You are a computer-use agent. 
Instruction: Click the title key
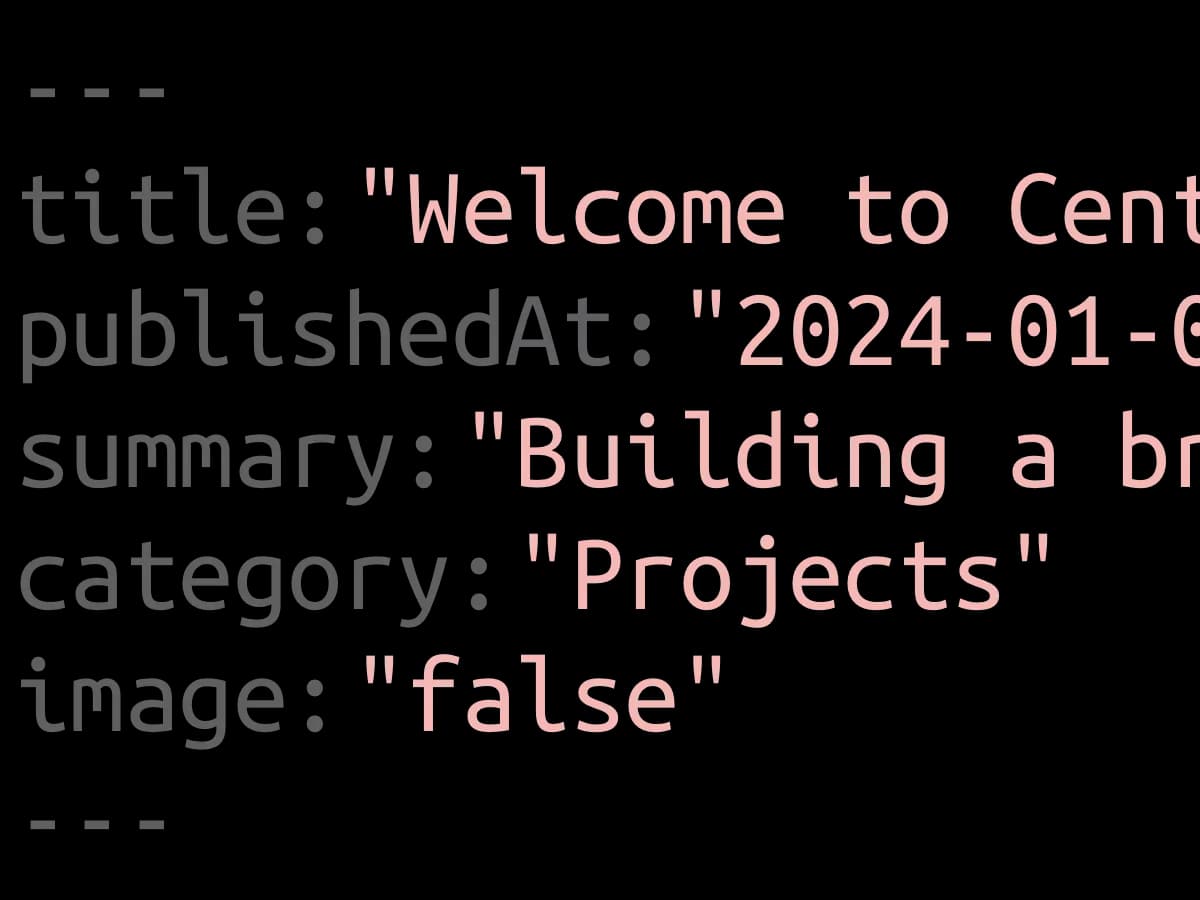click(x=162, y=213)
